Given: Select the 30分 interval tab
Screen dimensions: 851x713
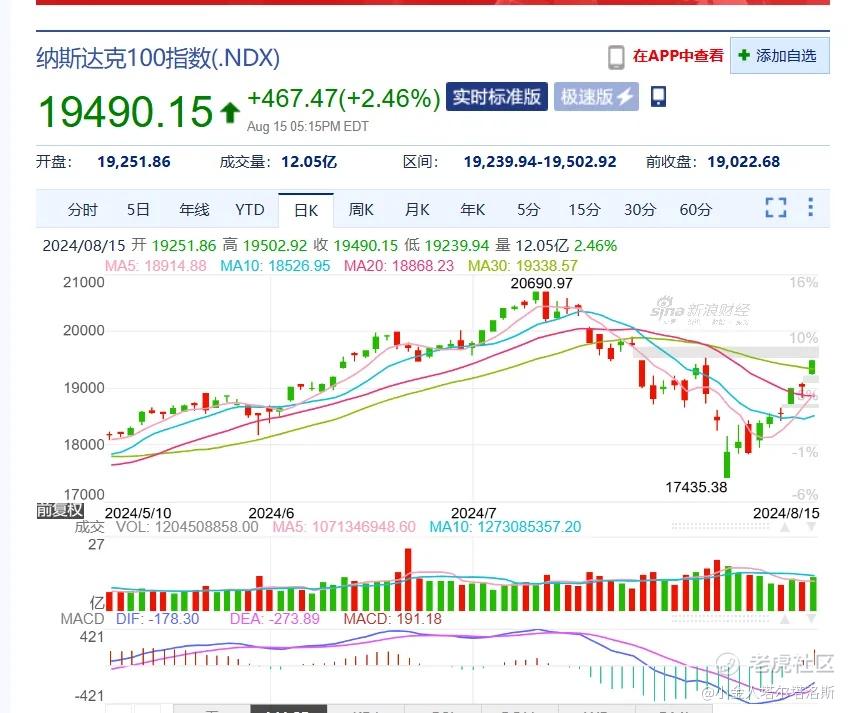Looking at the screenshot, I should click(640, 209).
